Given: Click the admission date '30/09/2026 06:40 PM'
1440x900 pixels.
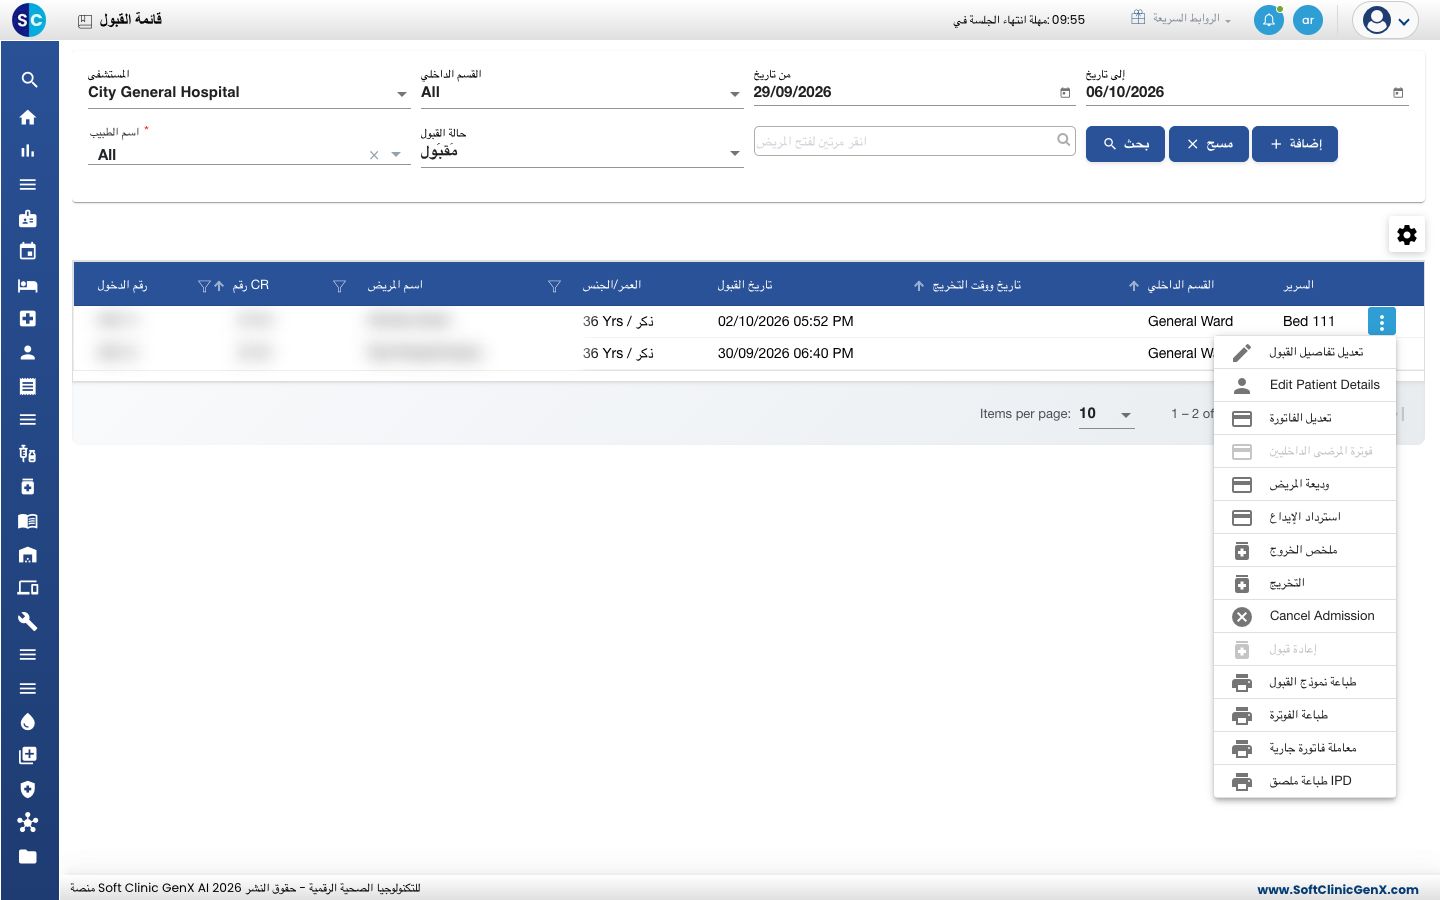Looking at the screenshot, I should pos(786,354).
